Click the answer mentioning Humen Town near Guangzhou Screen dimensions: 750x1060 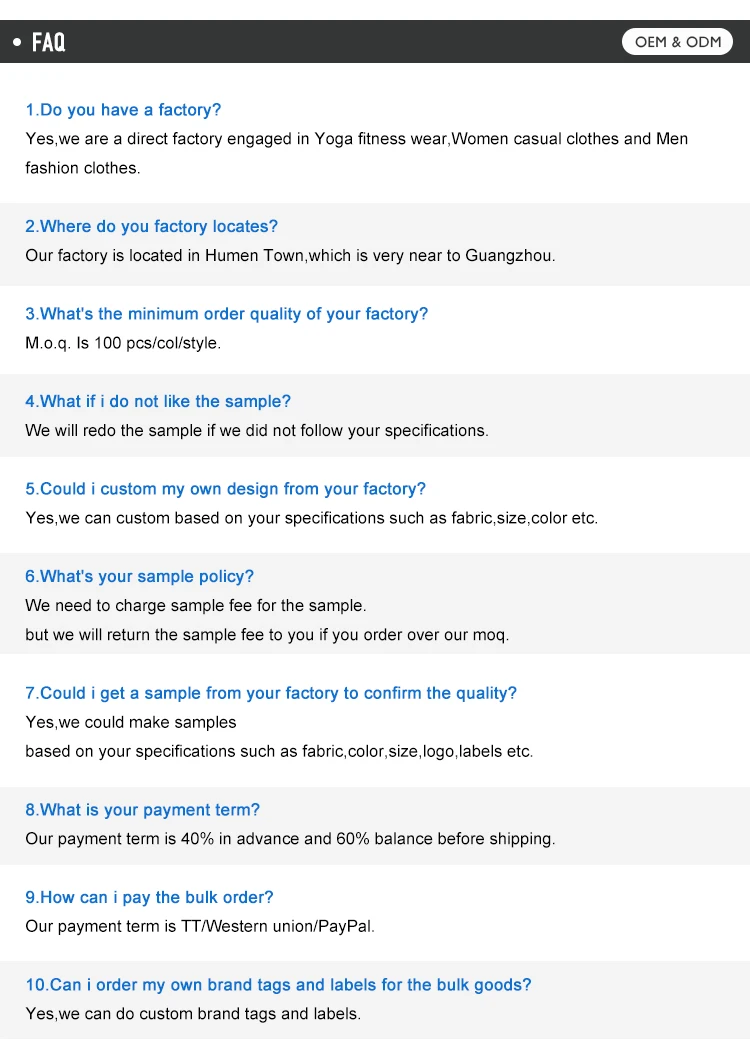tap(290, 256)
